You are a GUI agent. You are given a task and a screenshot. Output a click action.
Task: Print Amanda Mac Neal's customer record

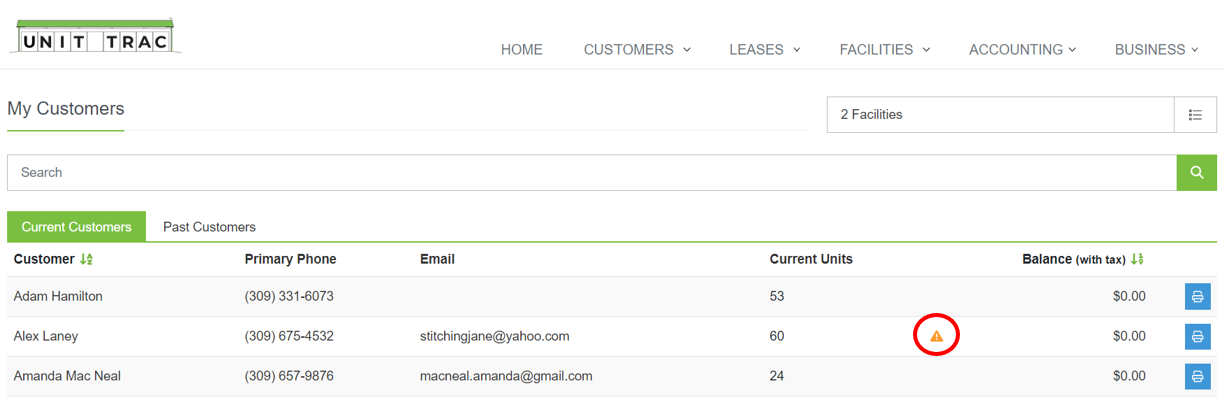[1197, 377]
